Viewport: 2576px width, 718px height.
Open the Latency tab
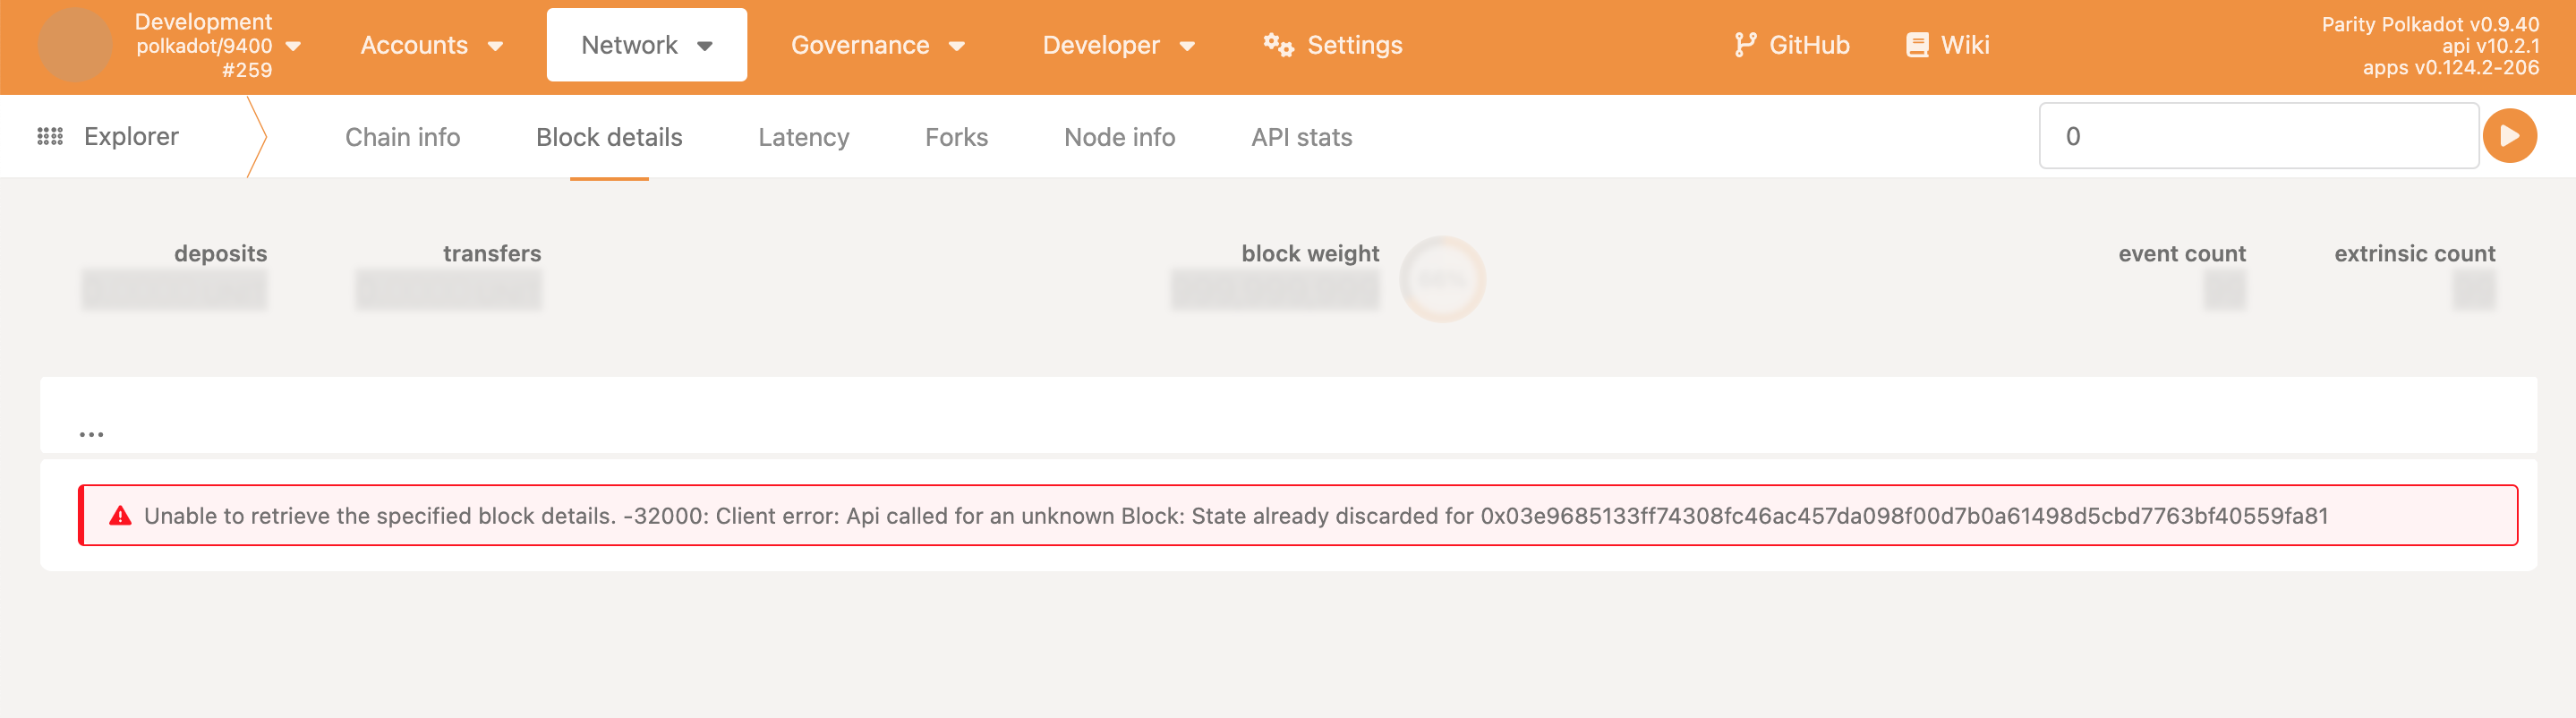point(803,137)
